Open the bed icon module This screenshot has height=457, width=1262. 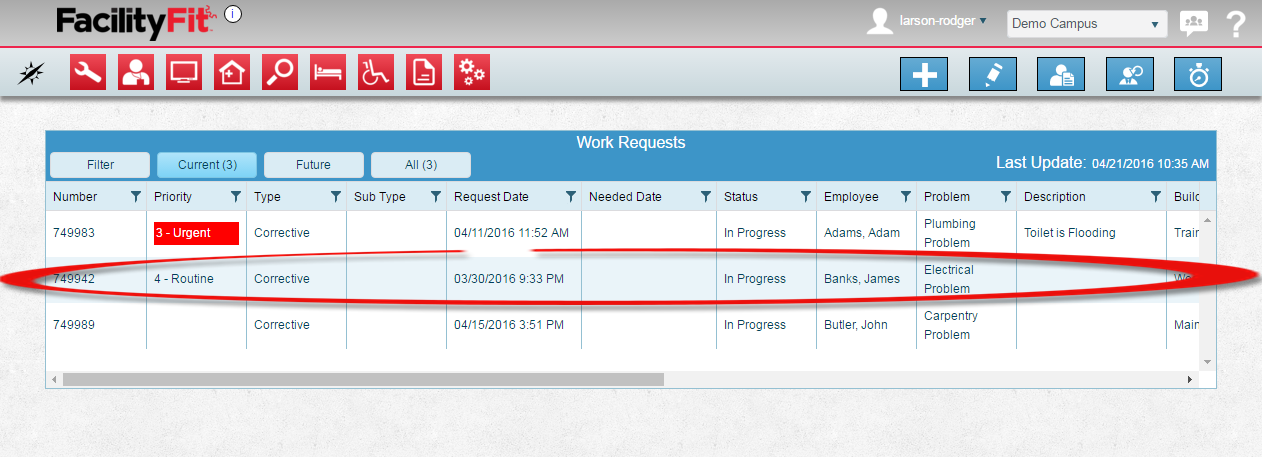(x=328, y=73)
